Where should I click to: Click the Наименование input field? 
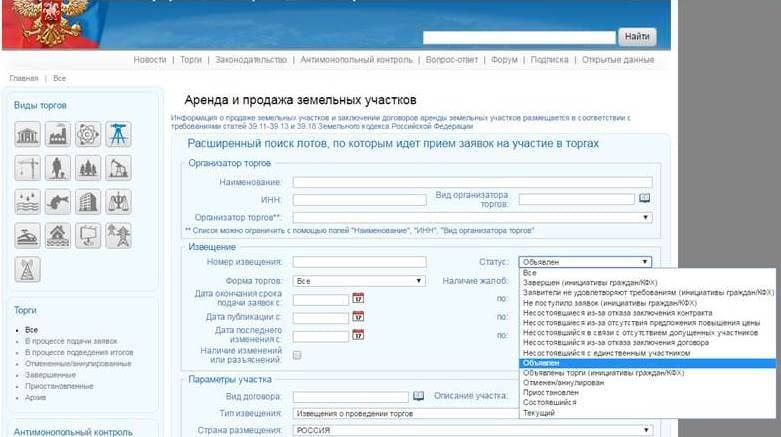coord(472,182)
